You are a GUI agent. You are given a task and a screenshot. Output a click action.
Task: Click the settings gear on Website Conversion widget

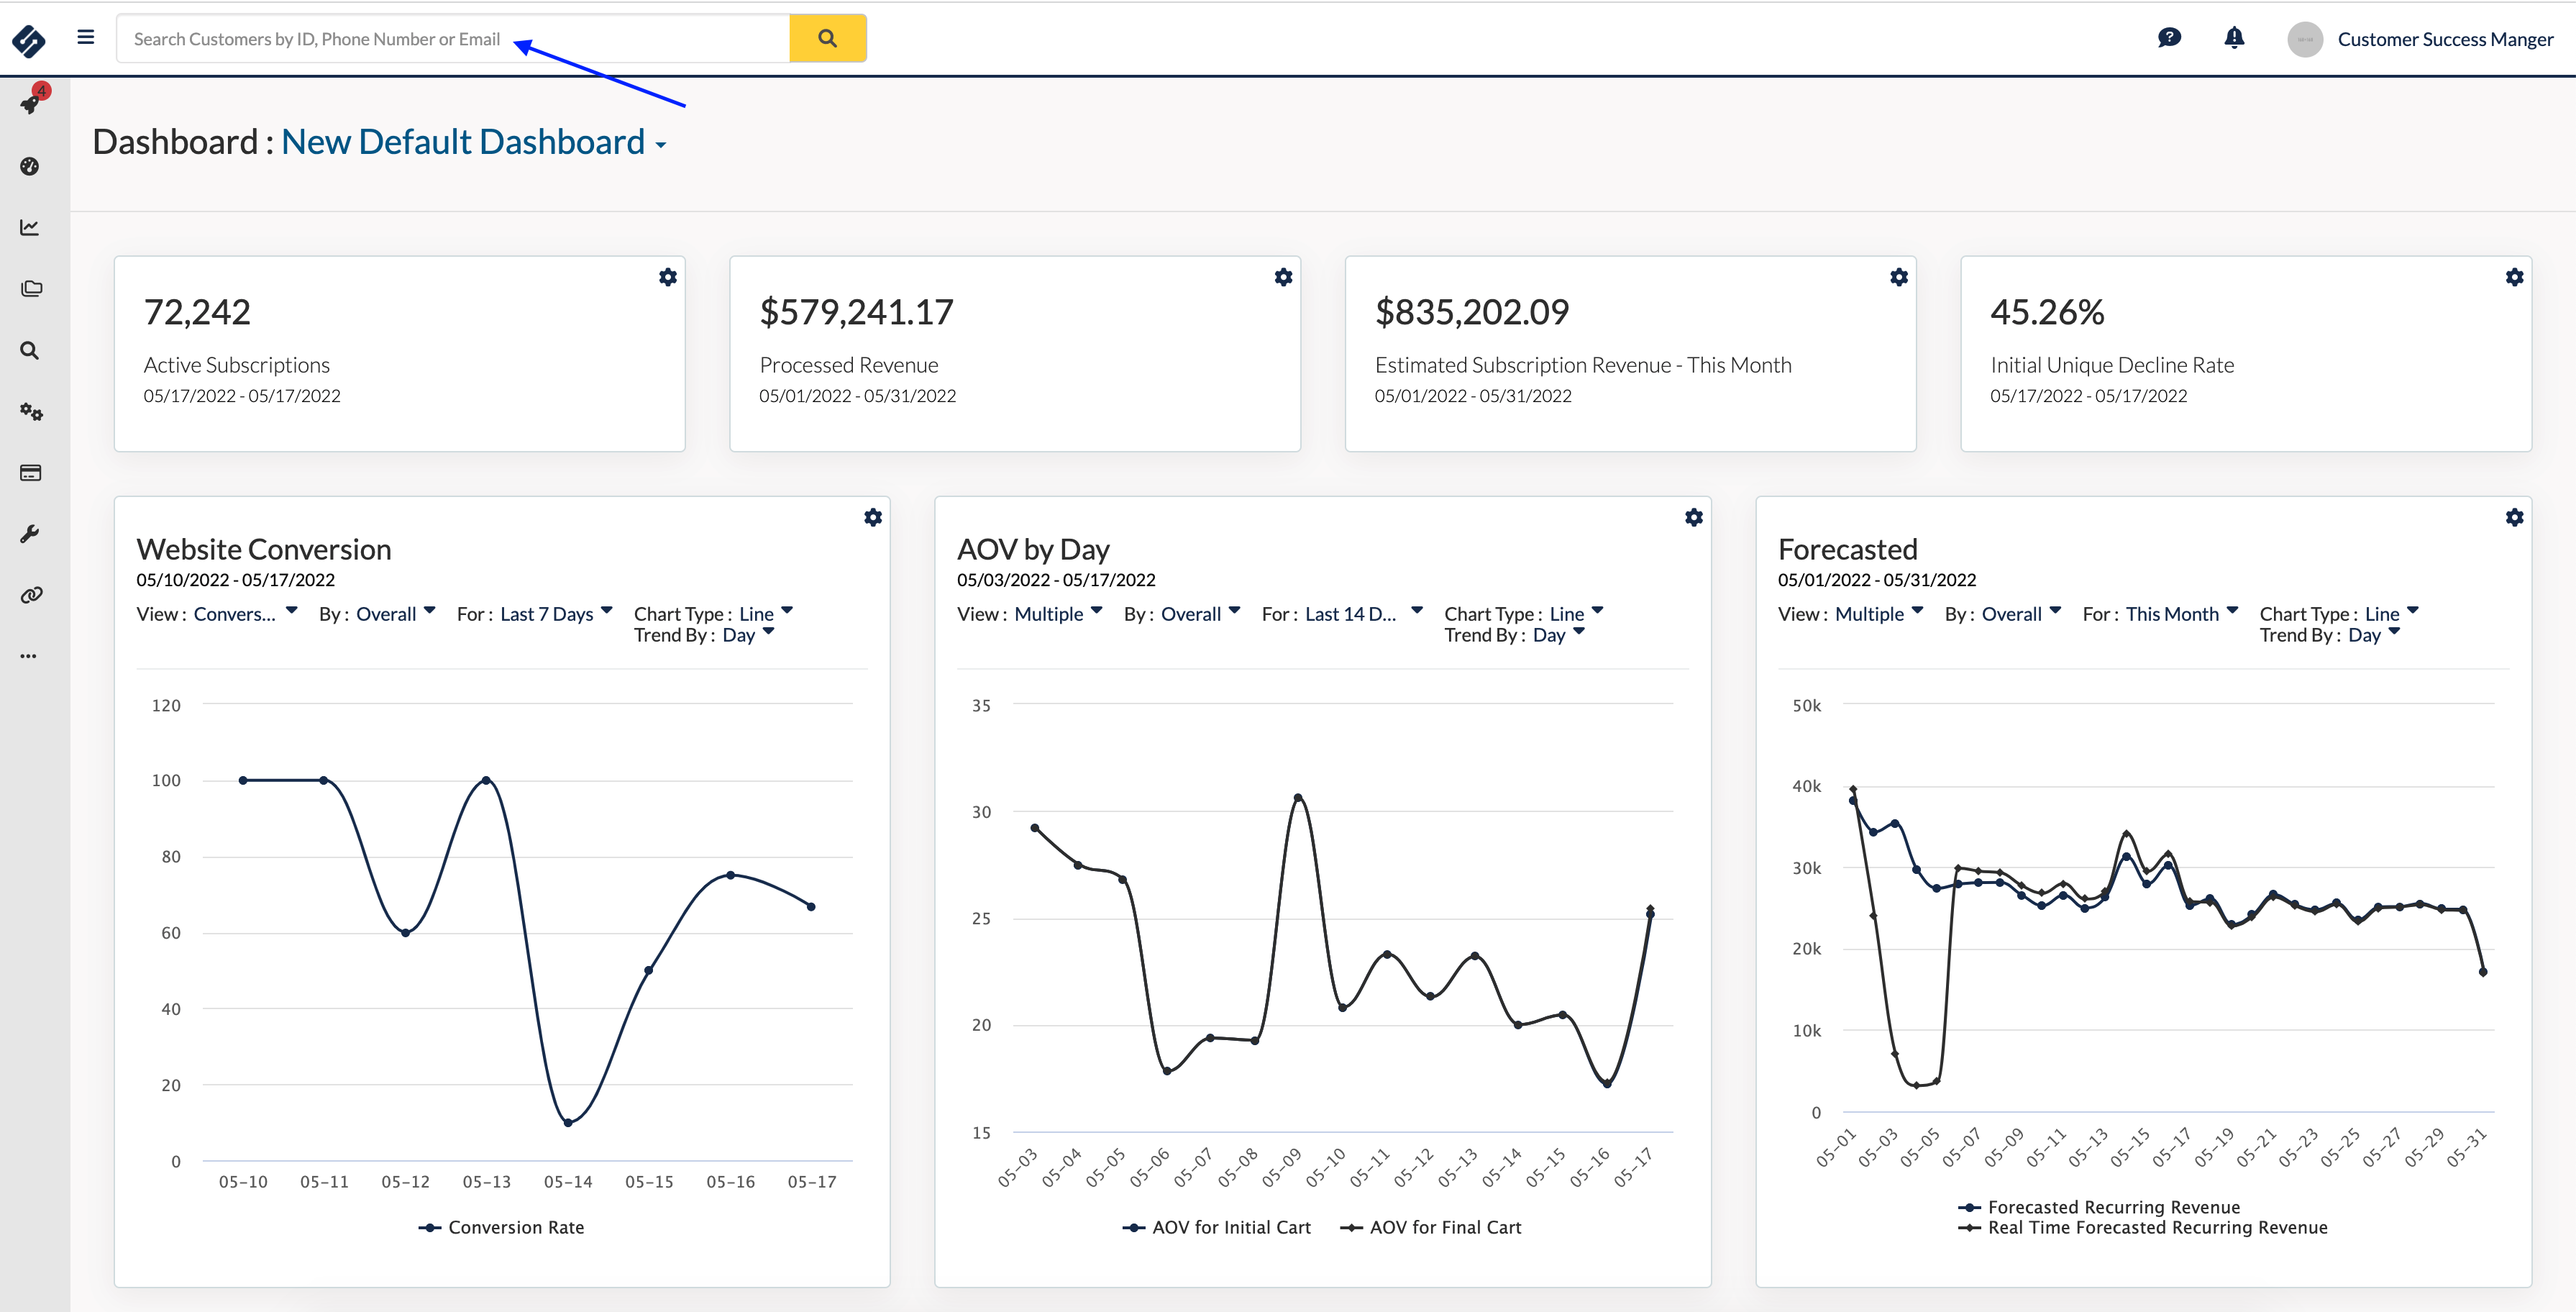pyautogui.click(x=873, y=517)
